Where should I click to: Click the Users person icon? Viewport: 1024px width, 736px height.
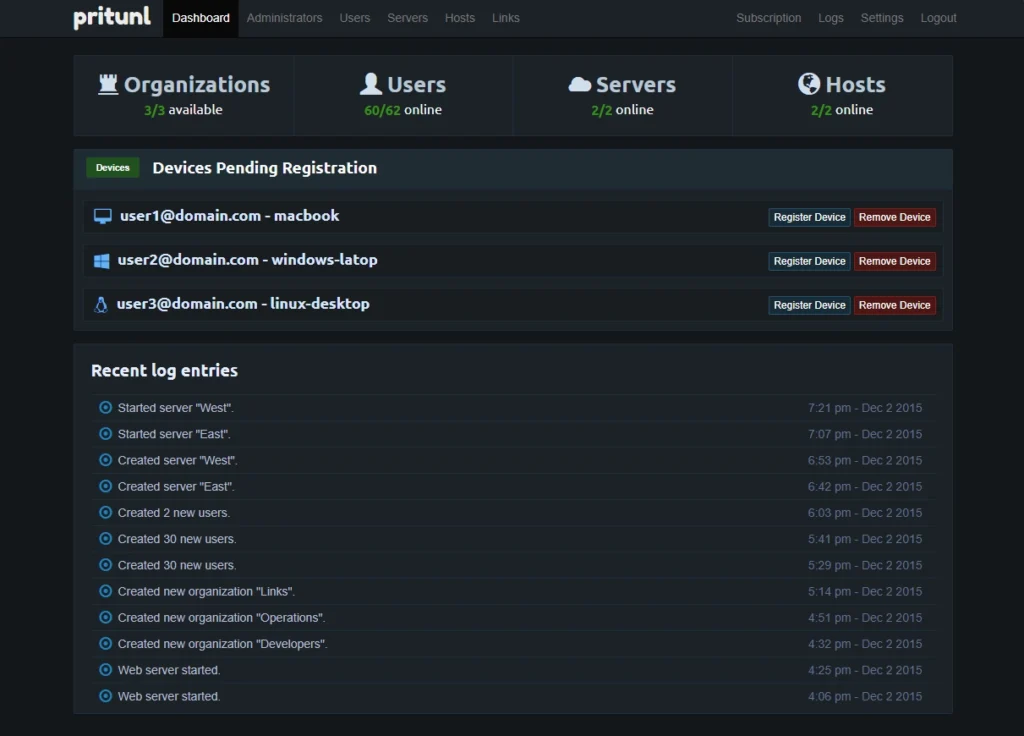[371, 85]
